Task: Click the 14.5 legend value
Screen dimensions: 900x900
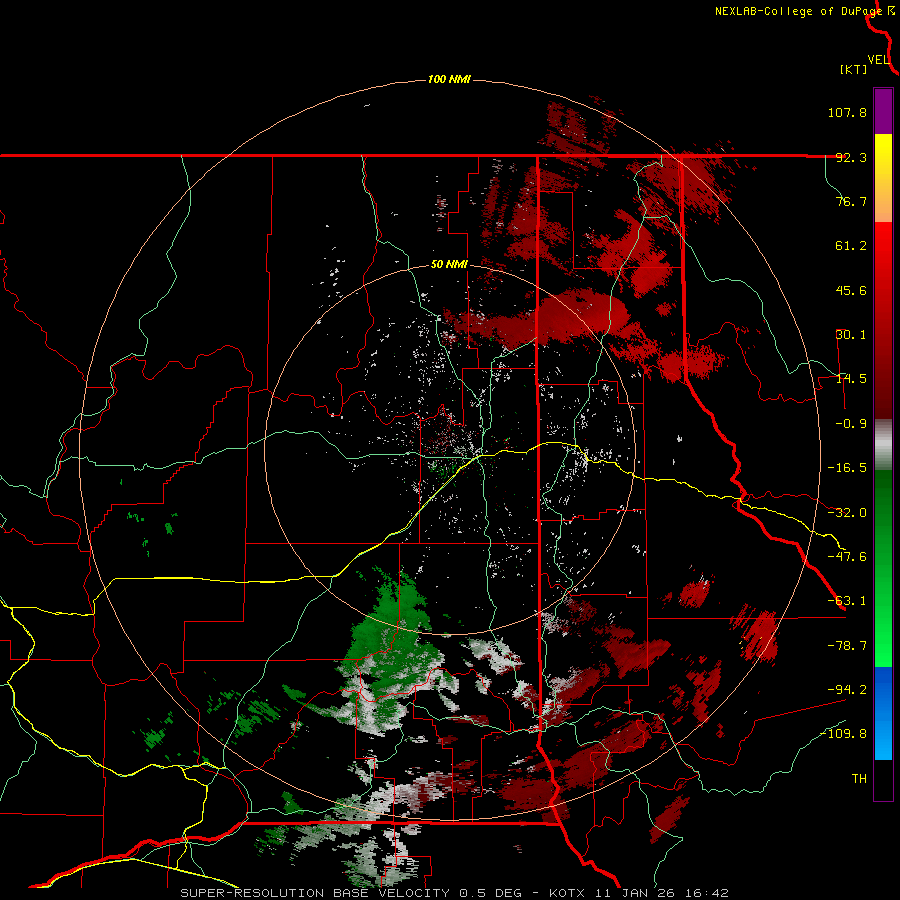Action: tap(851, 379)
